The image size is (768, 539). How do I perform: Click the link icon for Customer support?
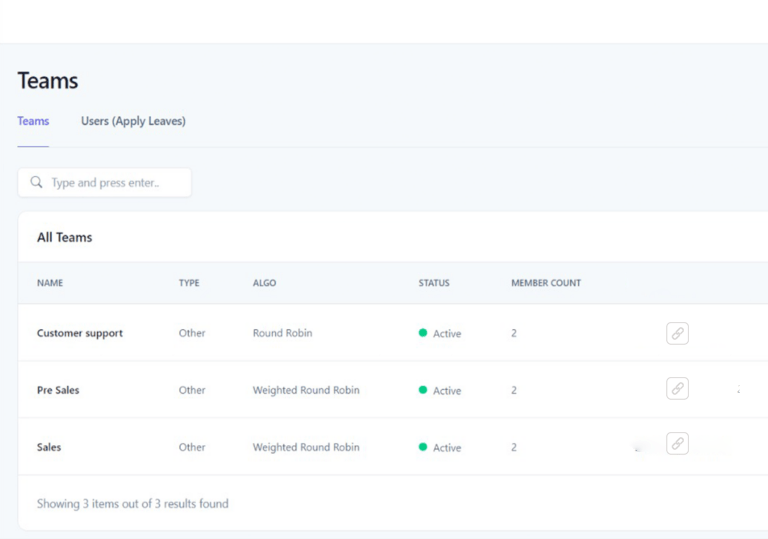tap(677, 333)
